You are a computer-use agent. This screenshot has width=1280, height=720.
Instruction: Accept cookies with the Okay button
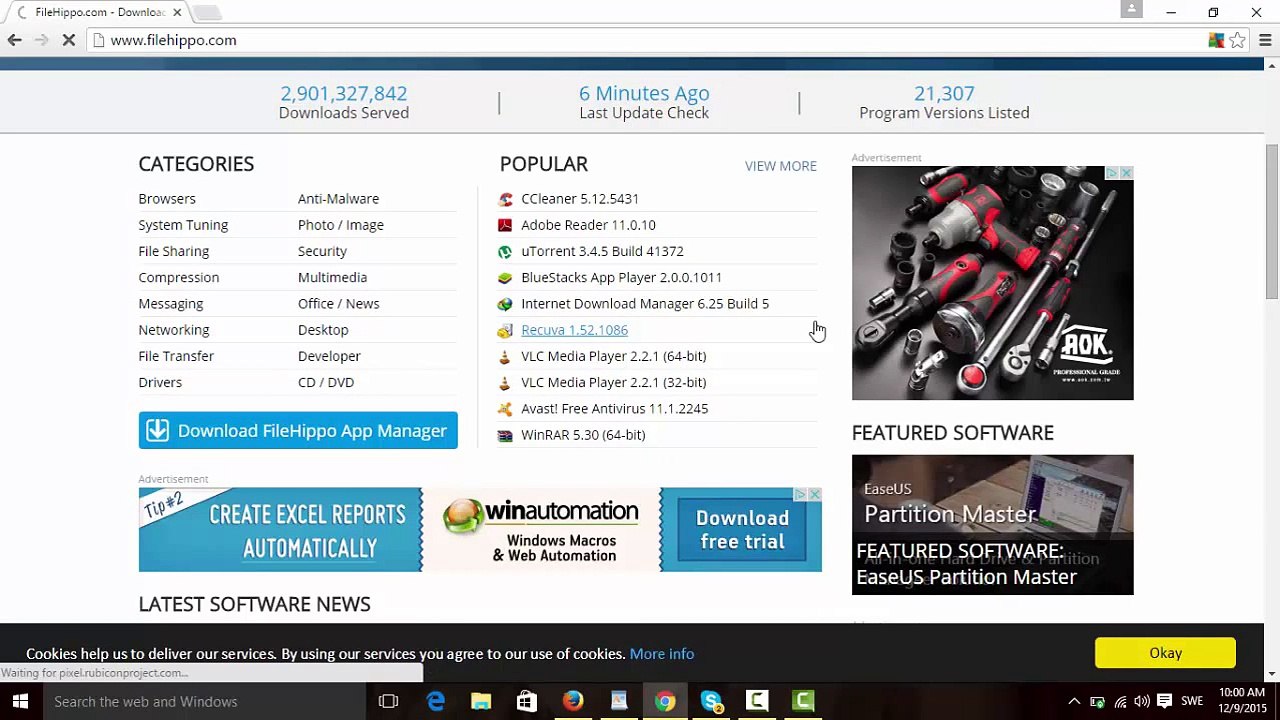point(1165,653)
